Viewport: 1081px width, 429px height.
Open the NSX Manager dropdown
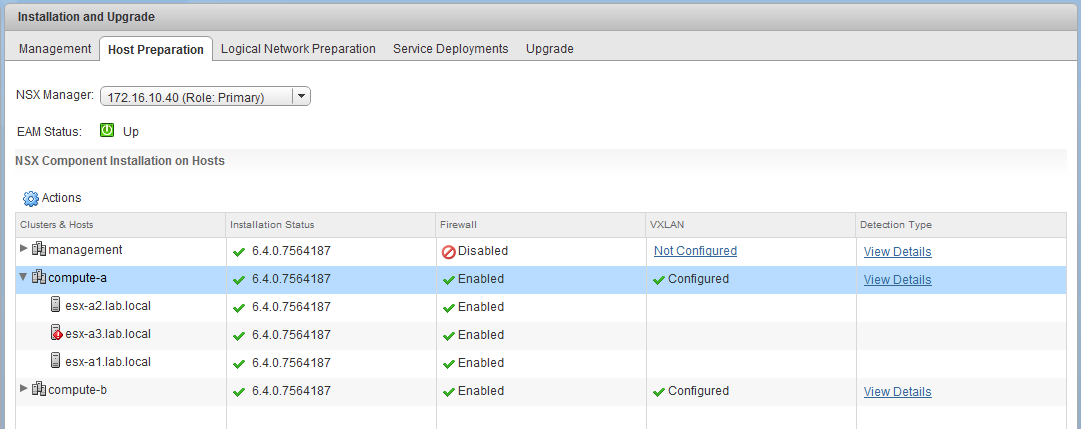(300, 96)
